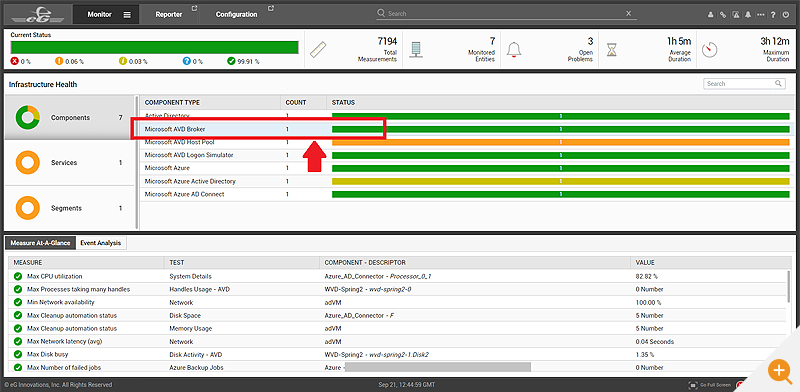Open the Reporter tab
Viewport: 800px width, 392px height.
coord(169,14)
